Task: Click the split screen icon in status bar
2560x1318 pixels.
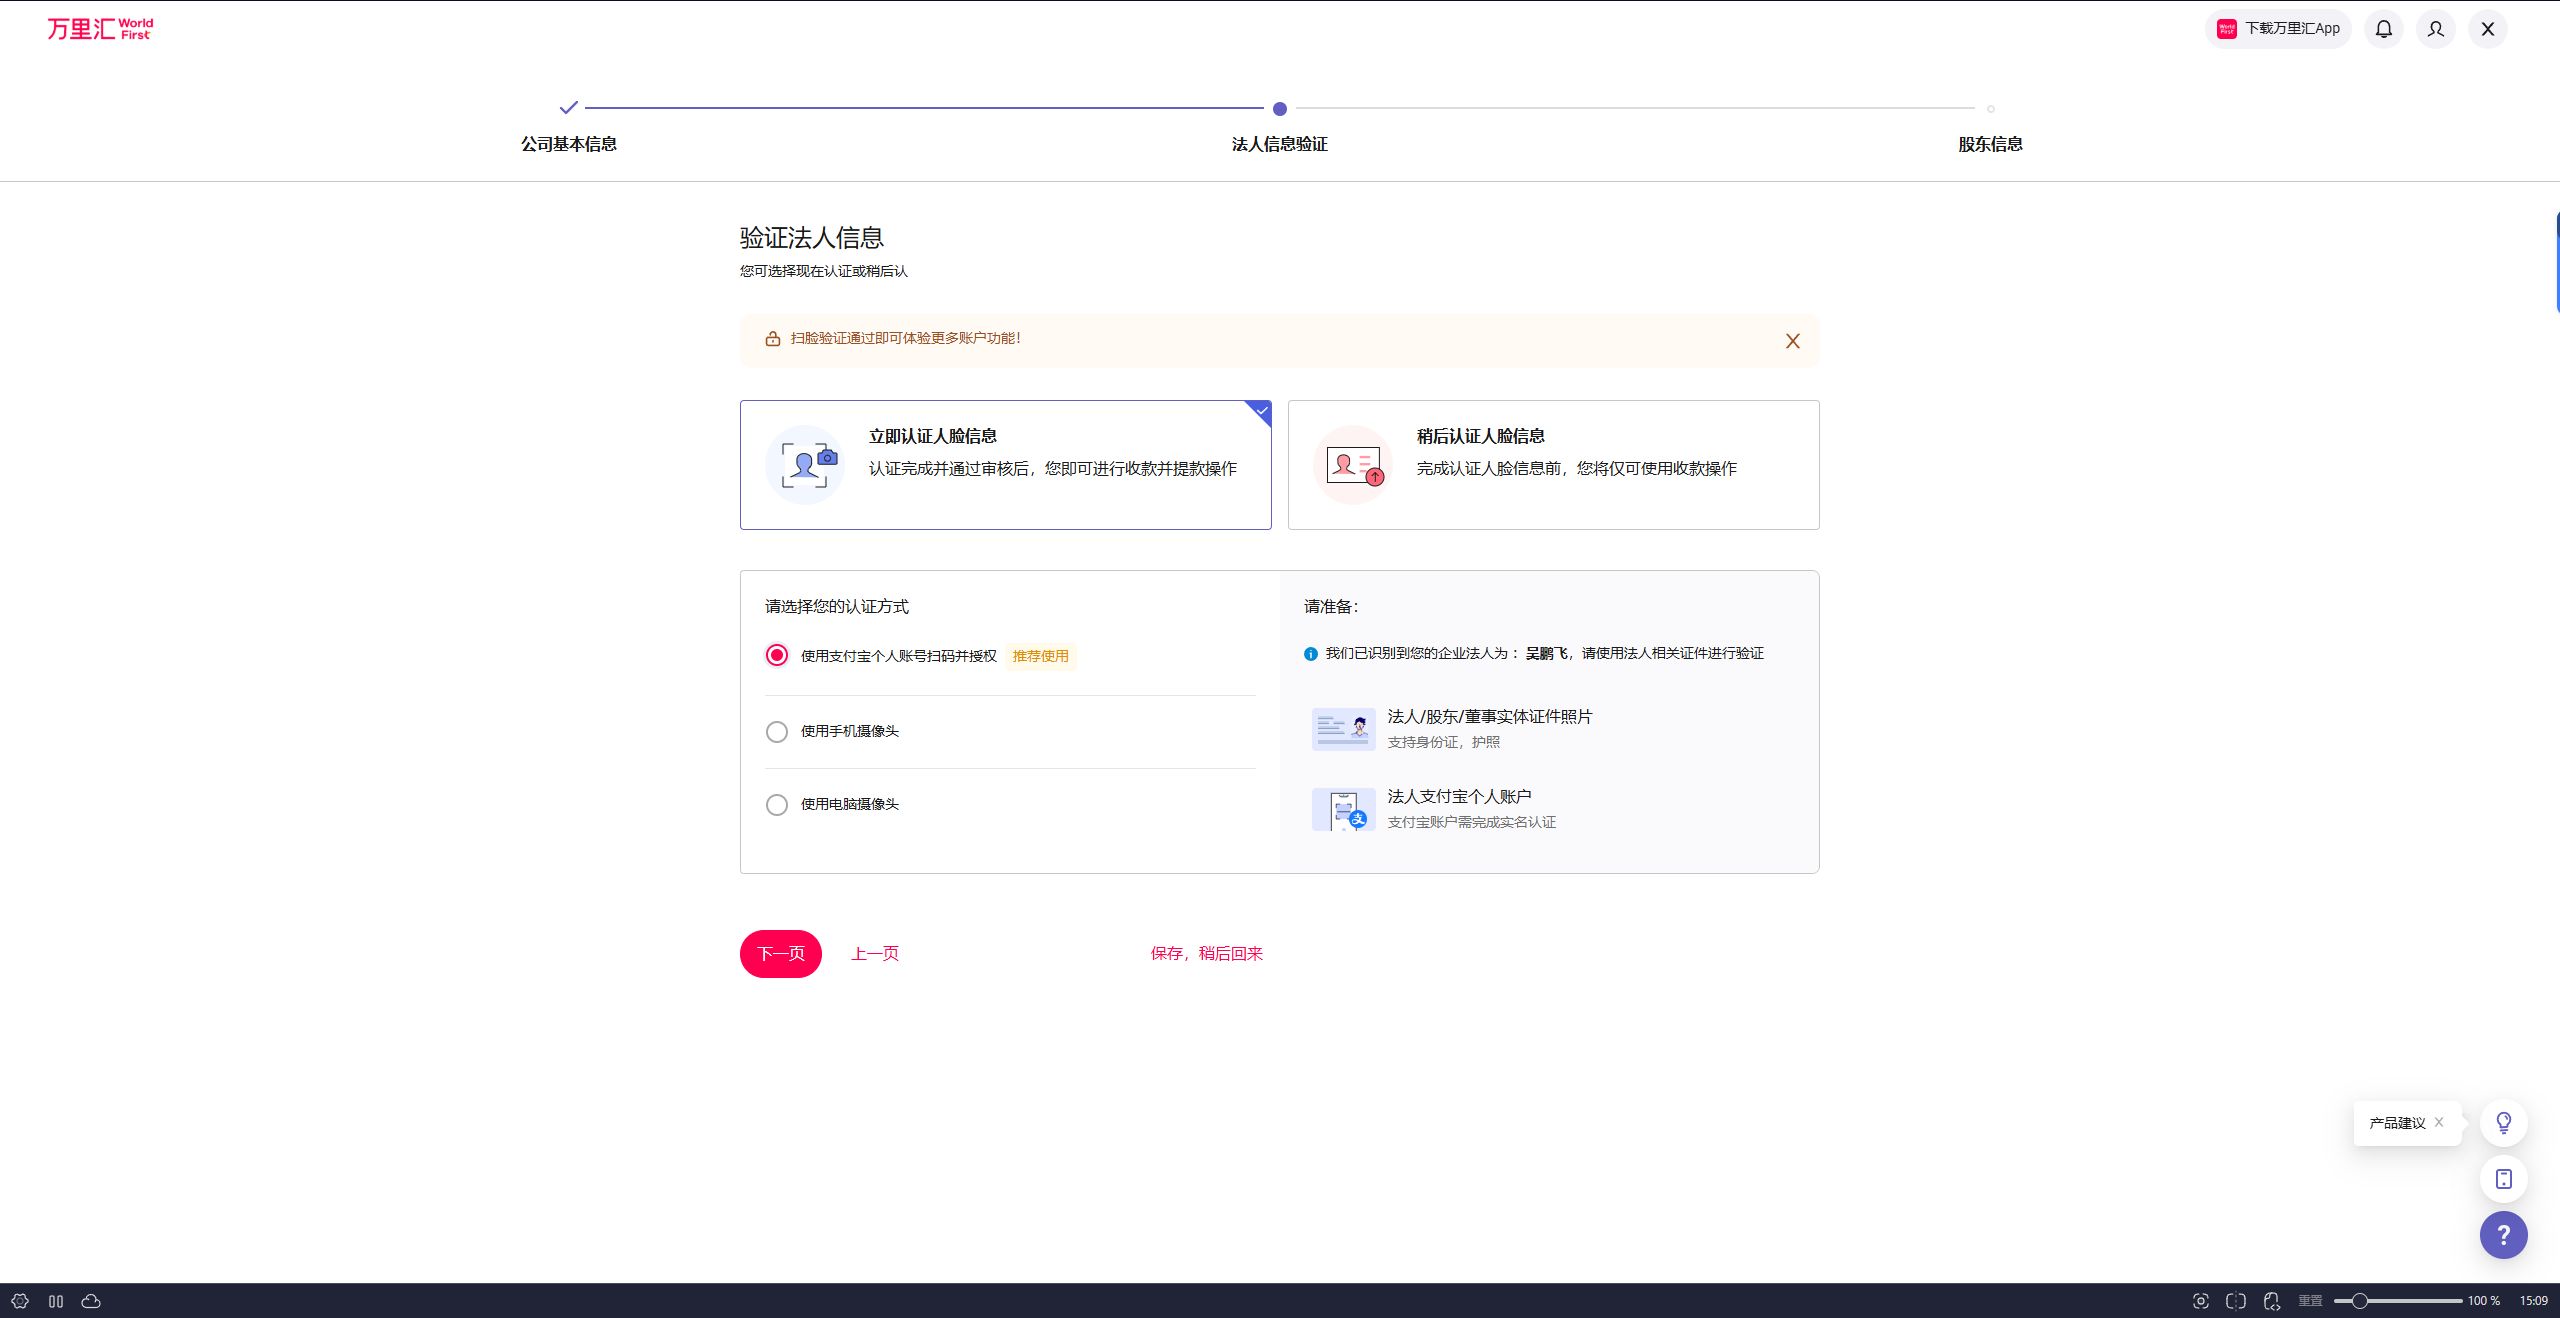Action: click(2236, 1301)
